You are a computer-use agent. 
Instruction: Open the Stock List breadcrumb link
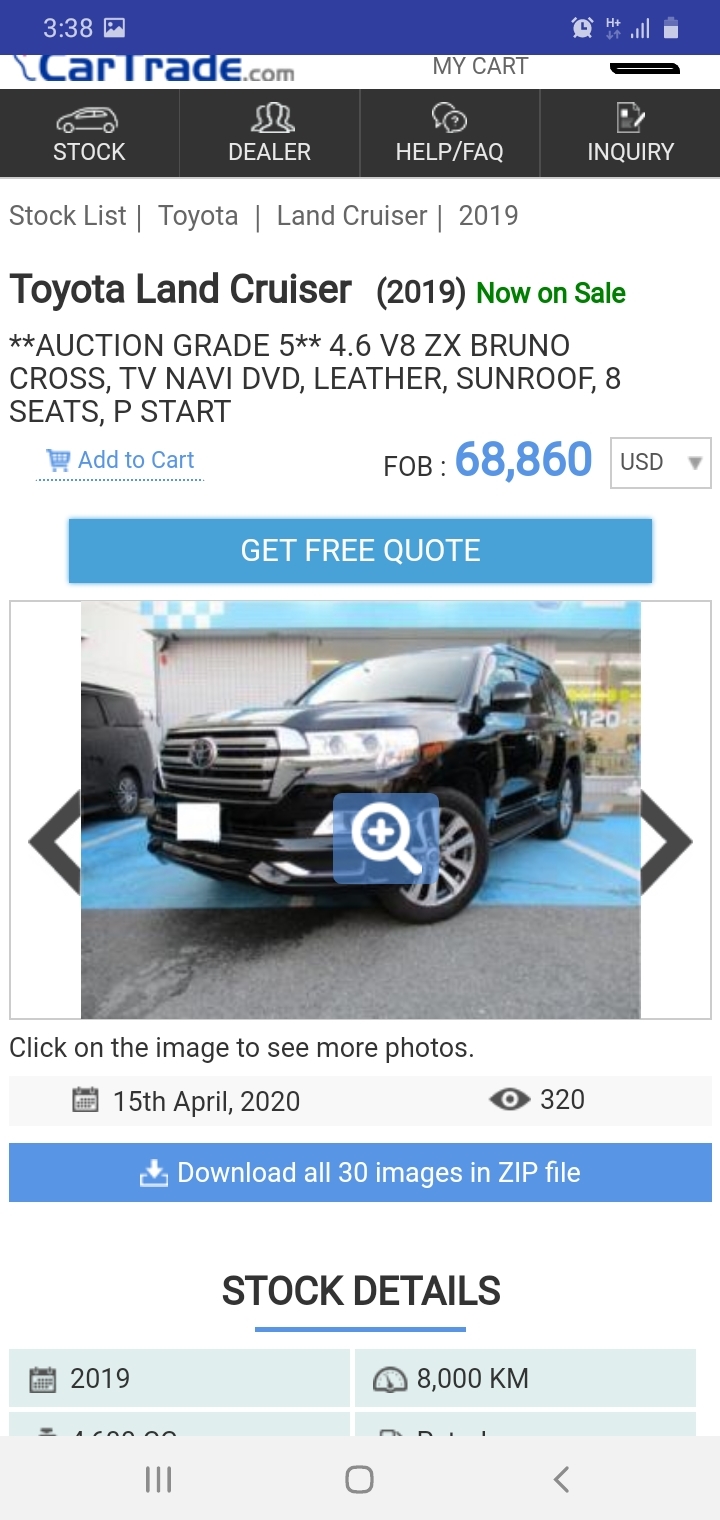click(x=68, y=216)
